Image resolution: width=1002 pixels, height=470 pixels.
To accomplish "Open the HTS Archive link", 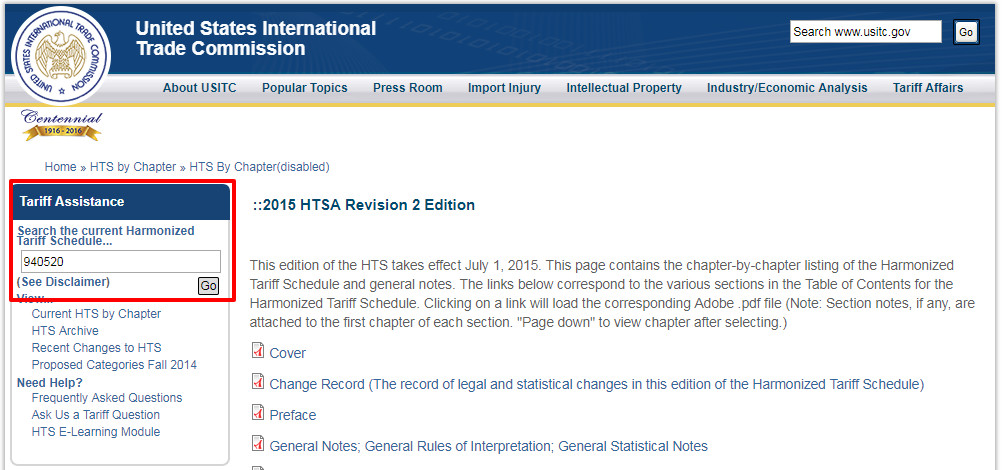I will (x=65, y=331).
